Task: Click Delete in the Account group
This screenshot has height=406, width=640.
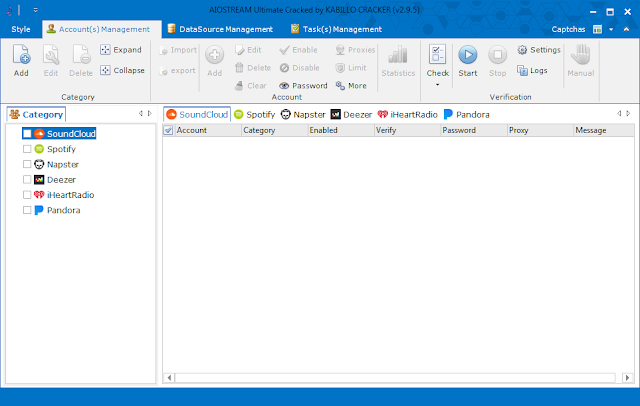Action: 253,68
